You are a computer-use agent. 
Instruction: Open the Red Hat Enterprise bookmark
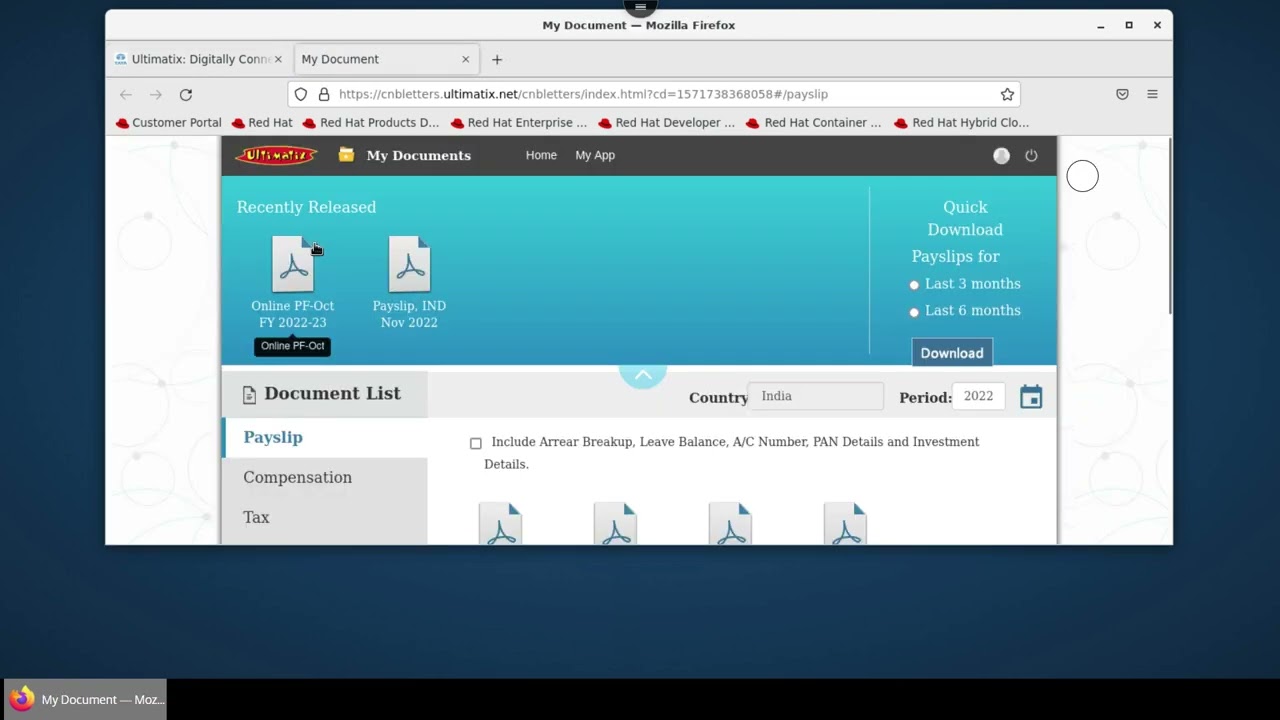pos(519,123)
